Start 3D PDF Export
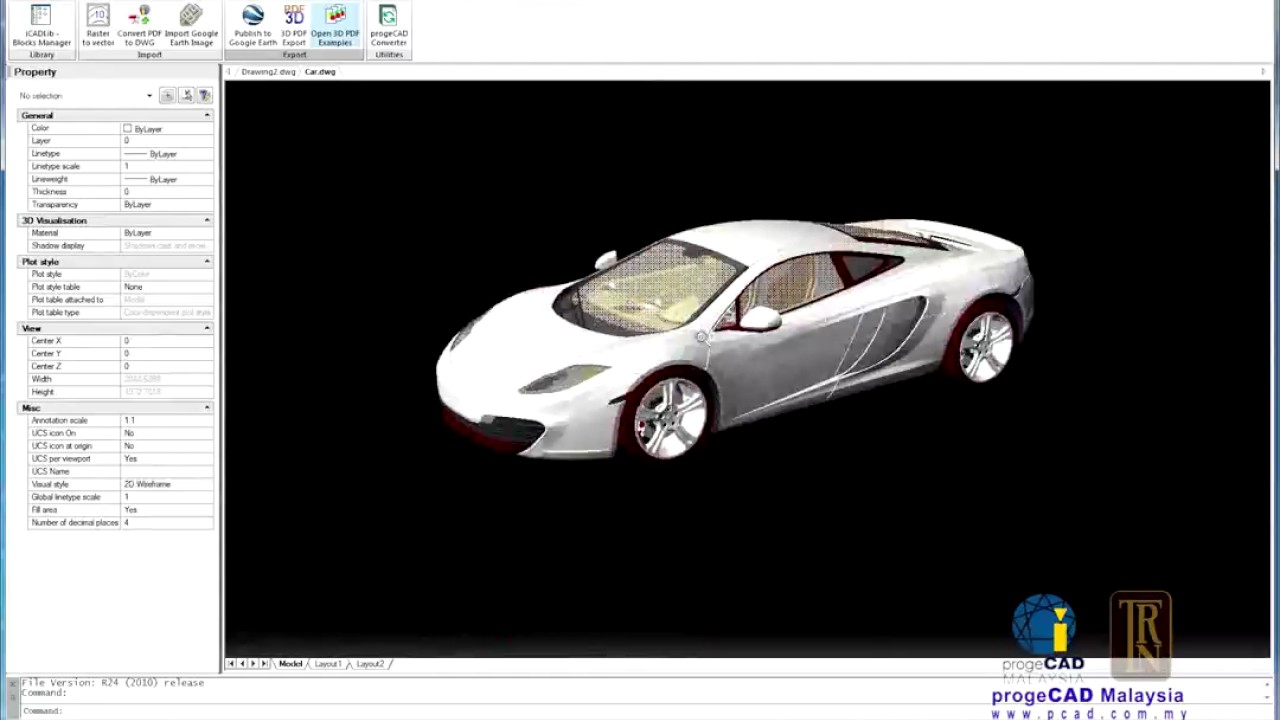The image size is (1280, 720). pyautogui.click(x=294, y=25)
